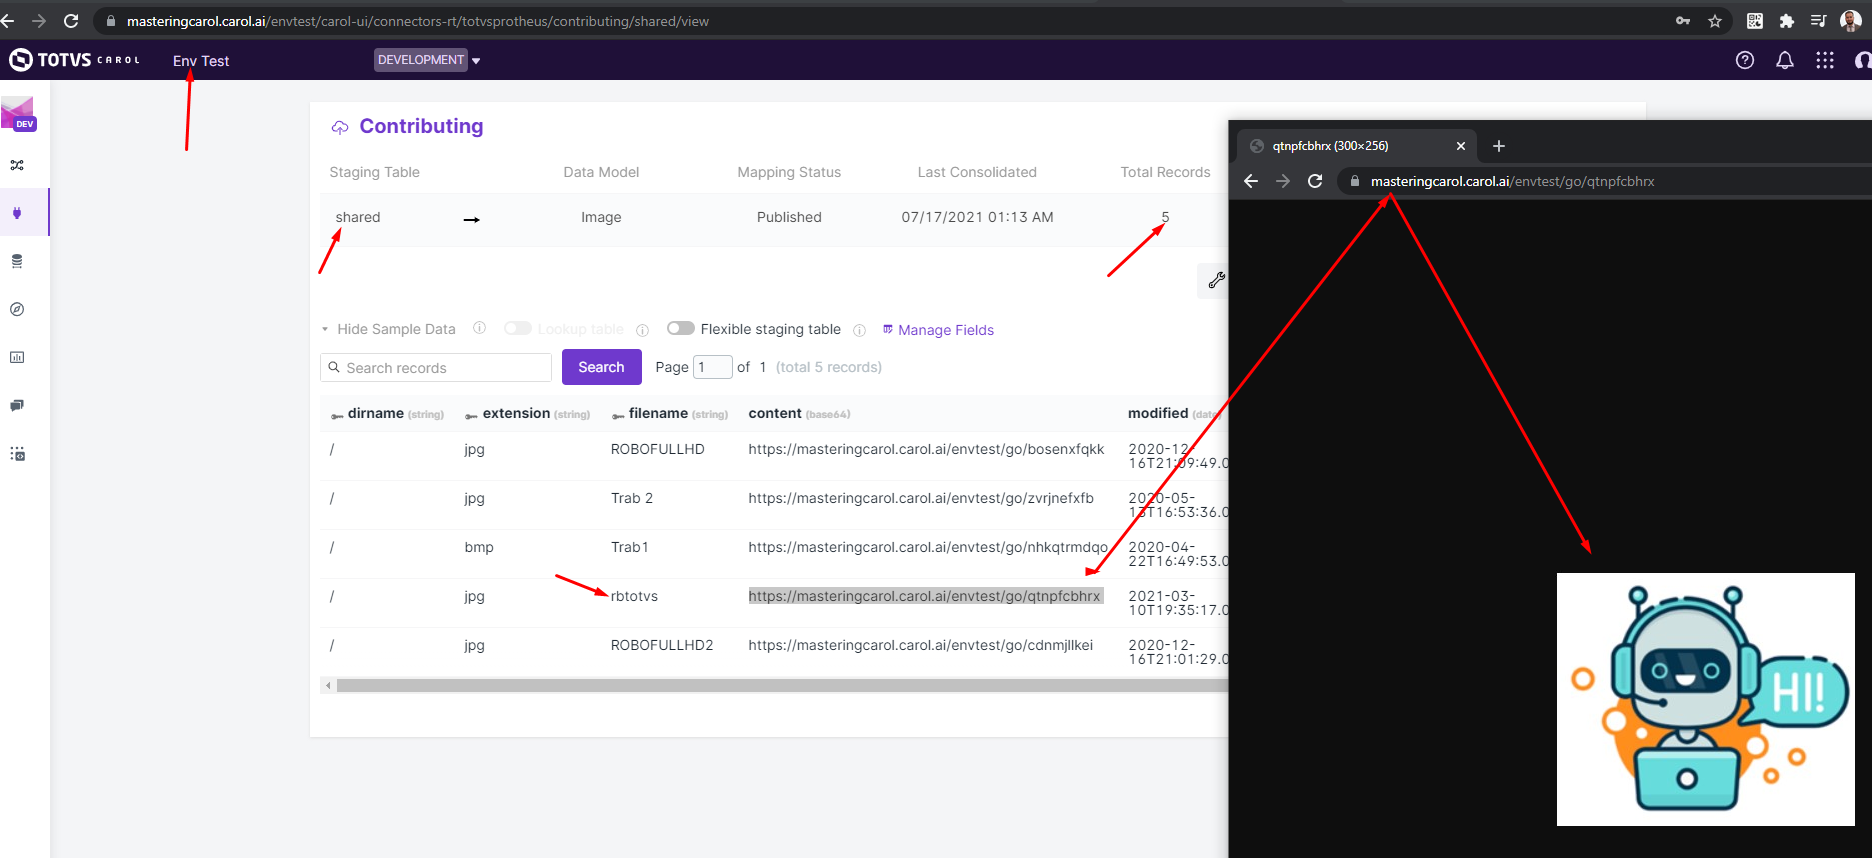Enable the Flexible staging table toggle
The width and height of the screenshot is (1872, 858).
tap(681, 329)
